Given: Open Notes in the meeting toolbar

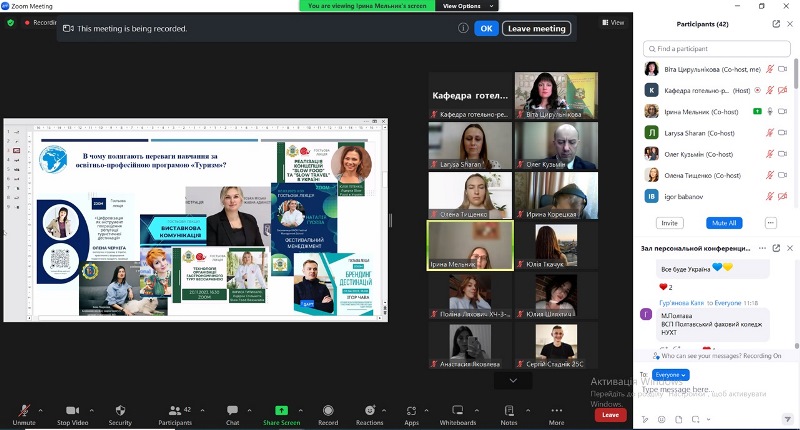Looking at the screenshot, I should (509, 415).
